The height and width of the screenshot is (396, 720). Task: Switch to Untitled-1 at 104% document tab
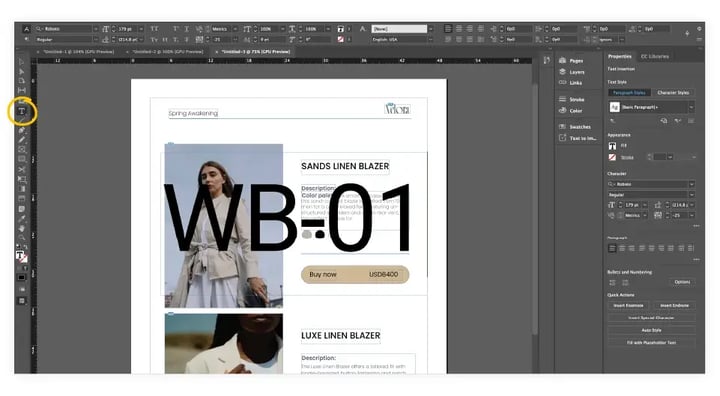click(78, 52)
